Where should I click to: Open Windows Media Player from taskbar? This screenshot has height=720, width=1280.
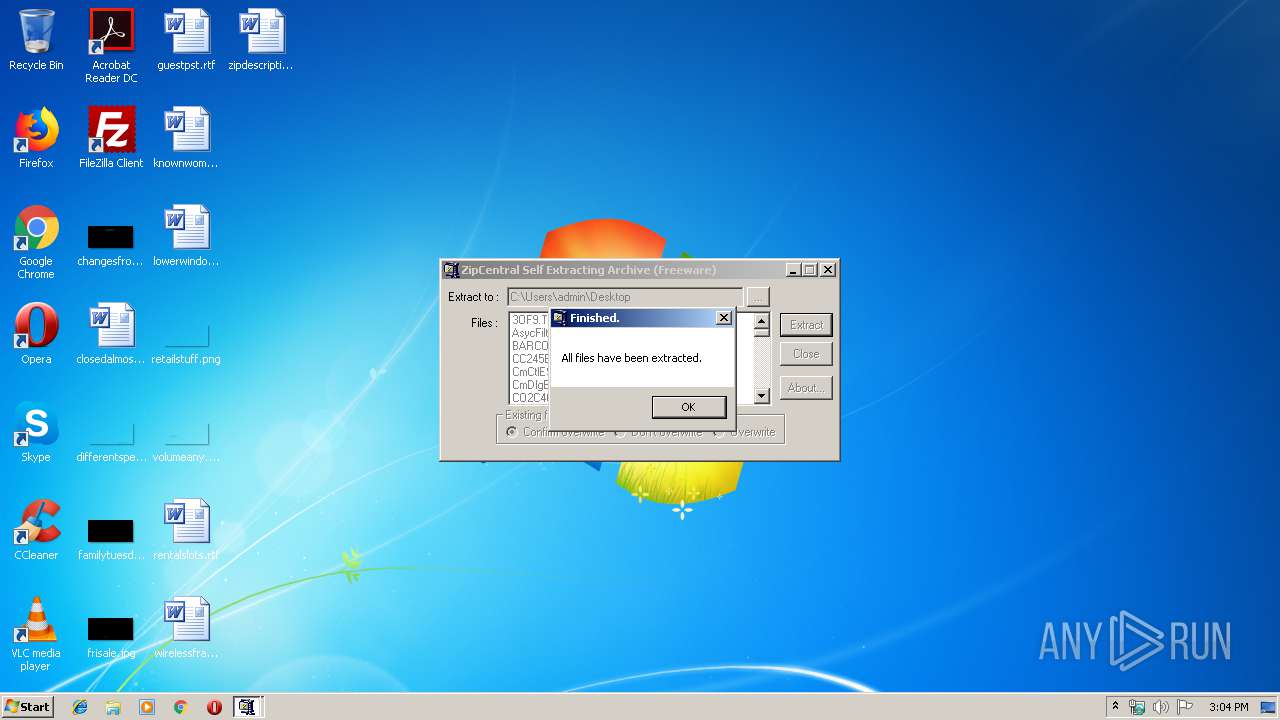pyautogui.click(x=147, y=707)
